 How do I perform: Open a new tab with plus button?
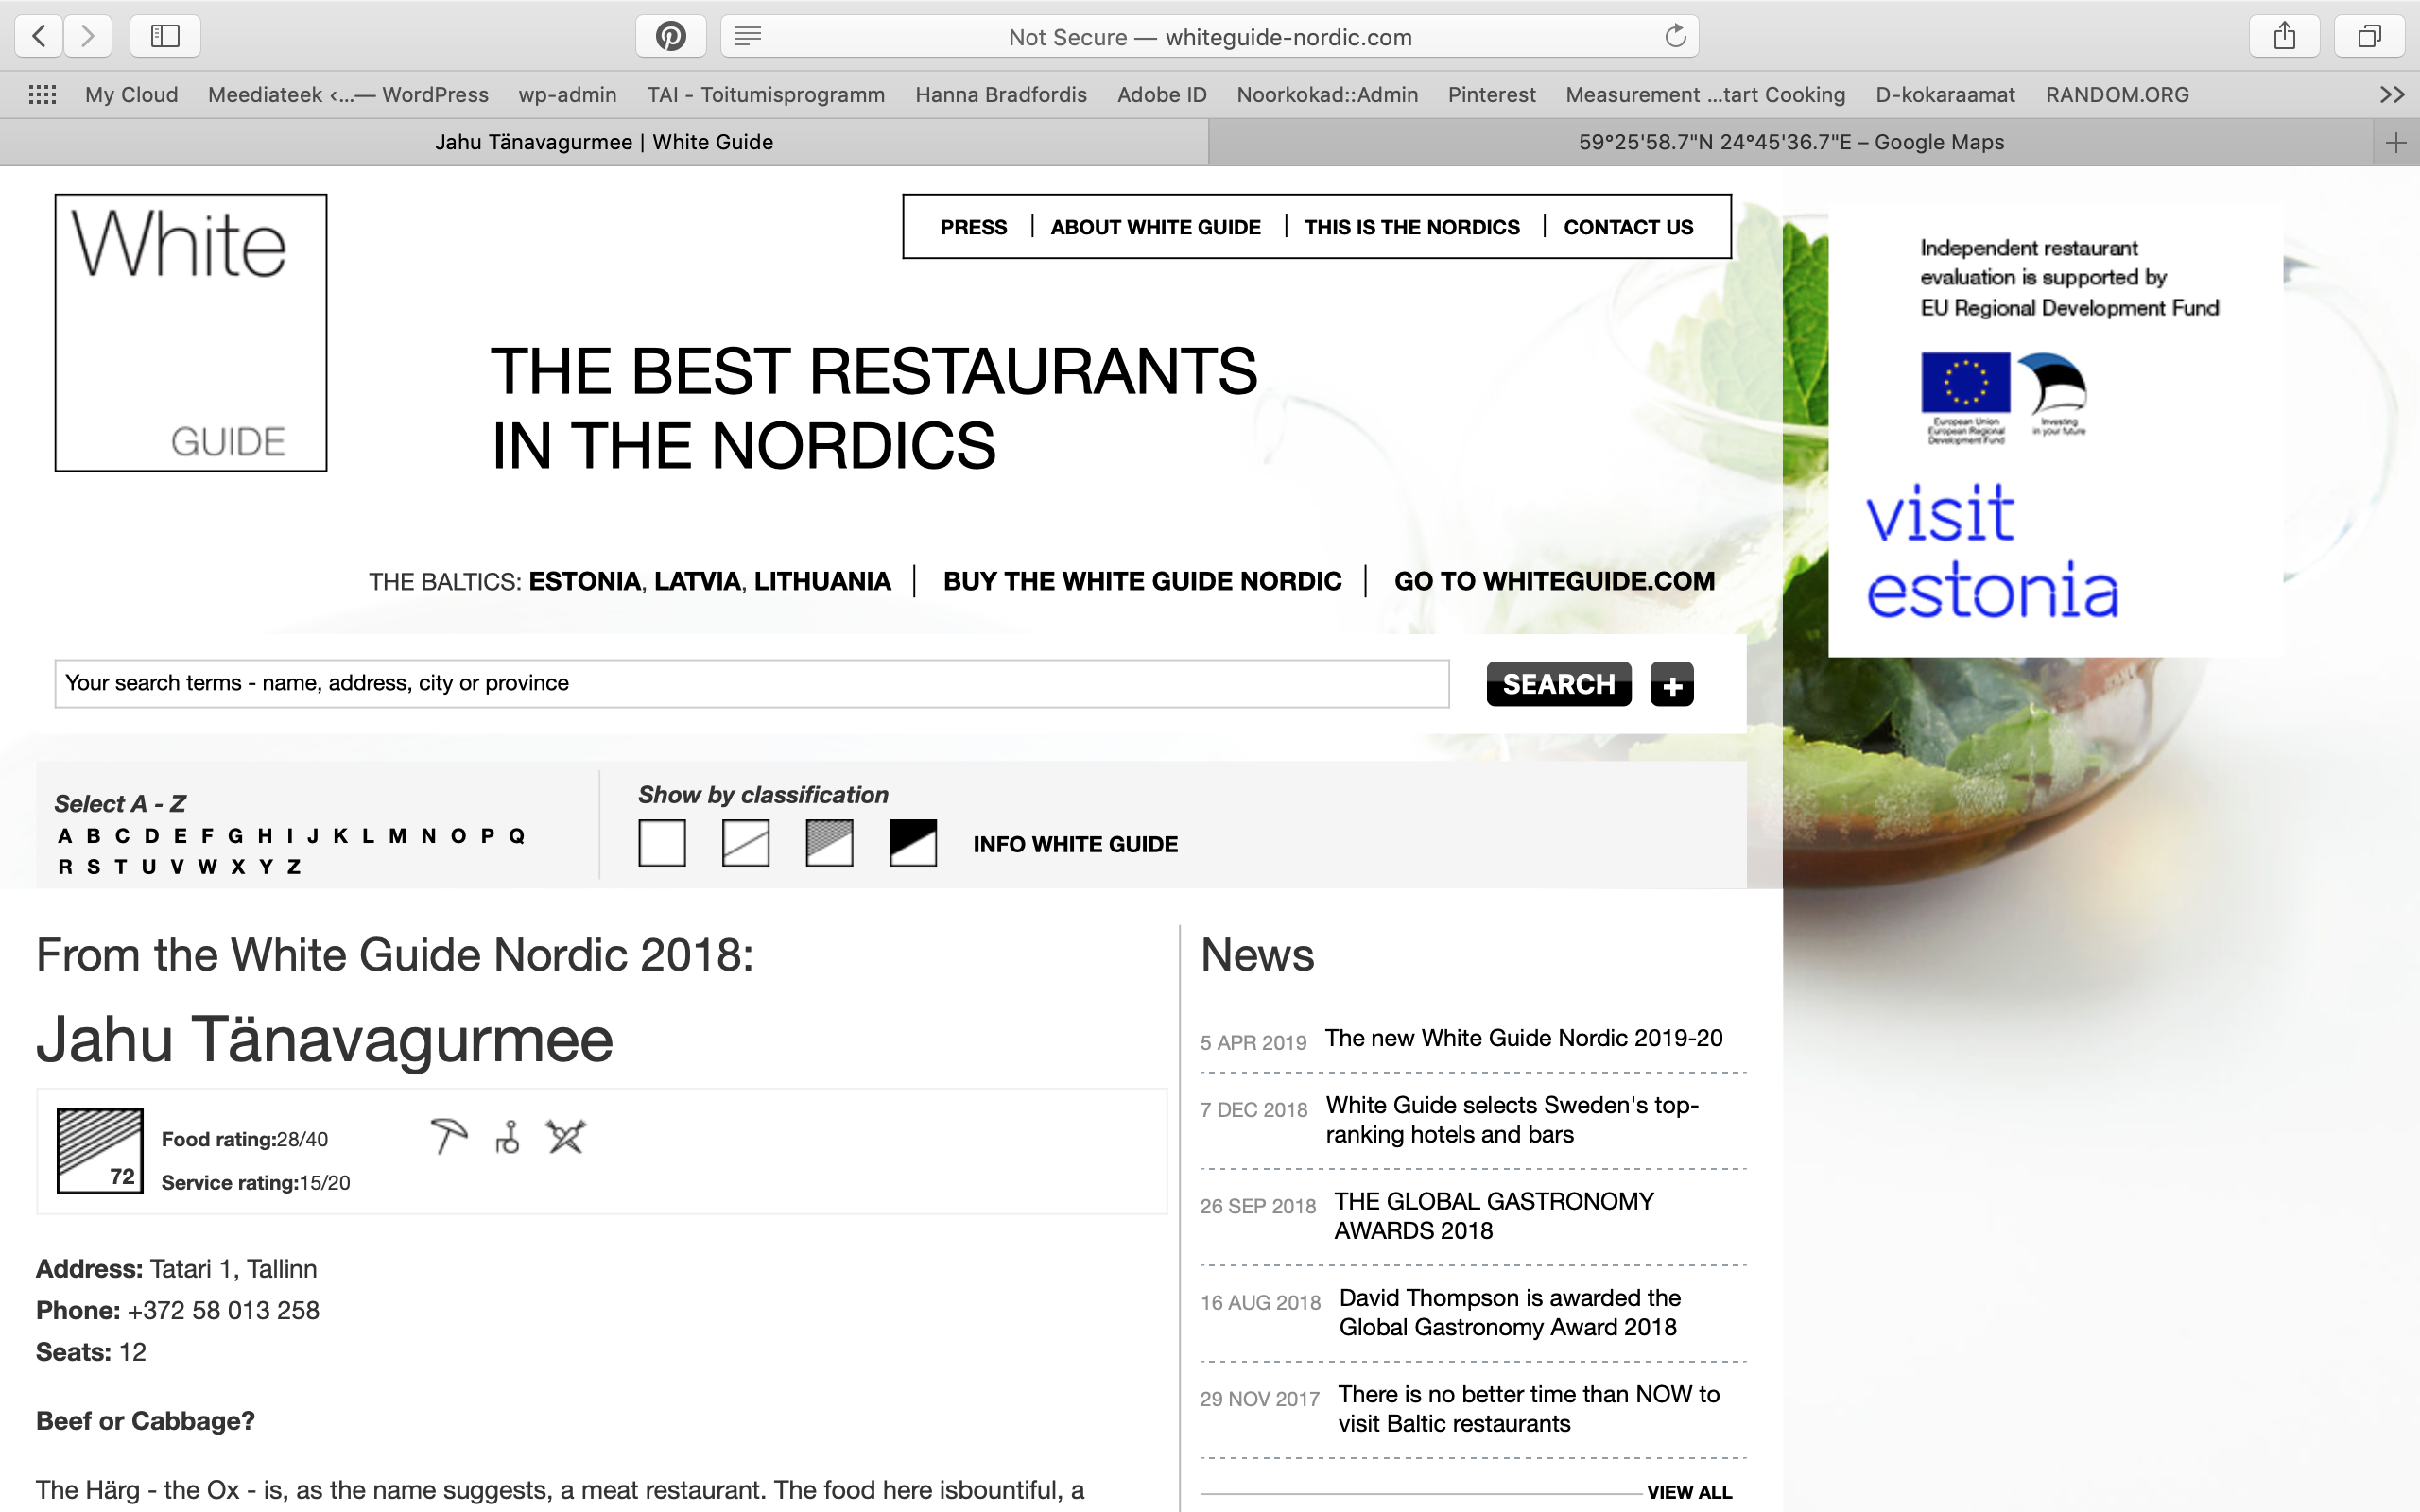point(2395,143)
